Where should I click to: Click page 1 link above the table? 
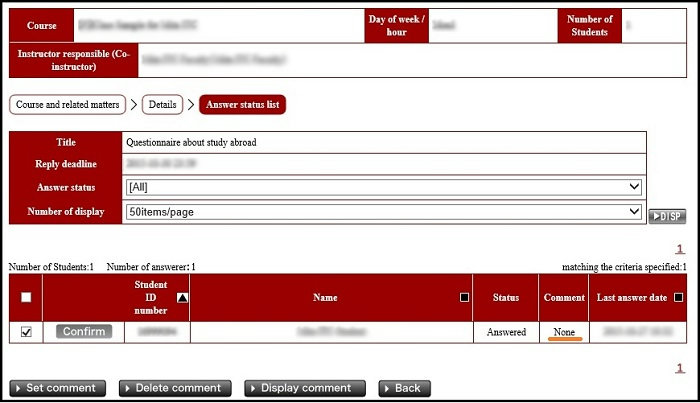pyautogui.click(x=680, y=250)
